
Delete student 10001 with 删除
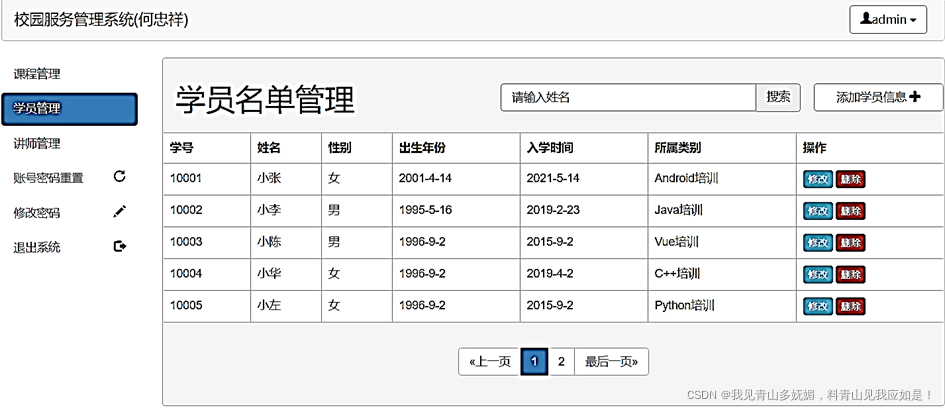pyautogui.click(x=850, y=178)
